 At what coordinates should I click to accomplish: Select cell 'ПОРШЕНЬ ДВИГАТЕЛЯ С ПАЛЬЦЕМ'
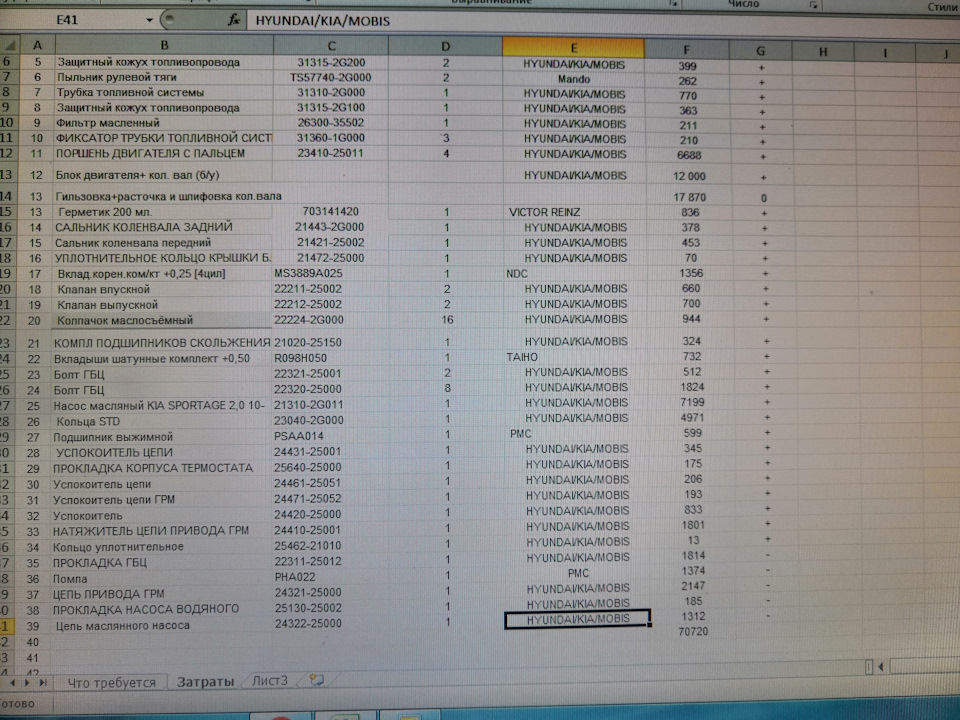coord(164,153)
